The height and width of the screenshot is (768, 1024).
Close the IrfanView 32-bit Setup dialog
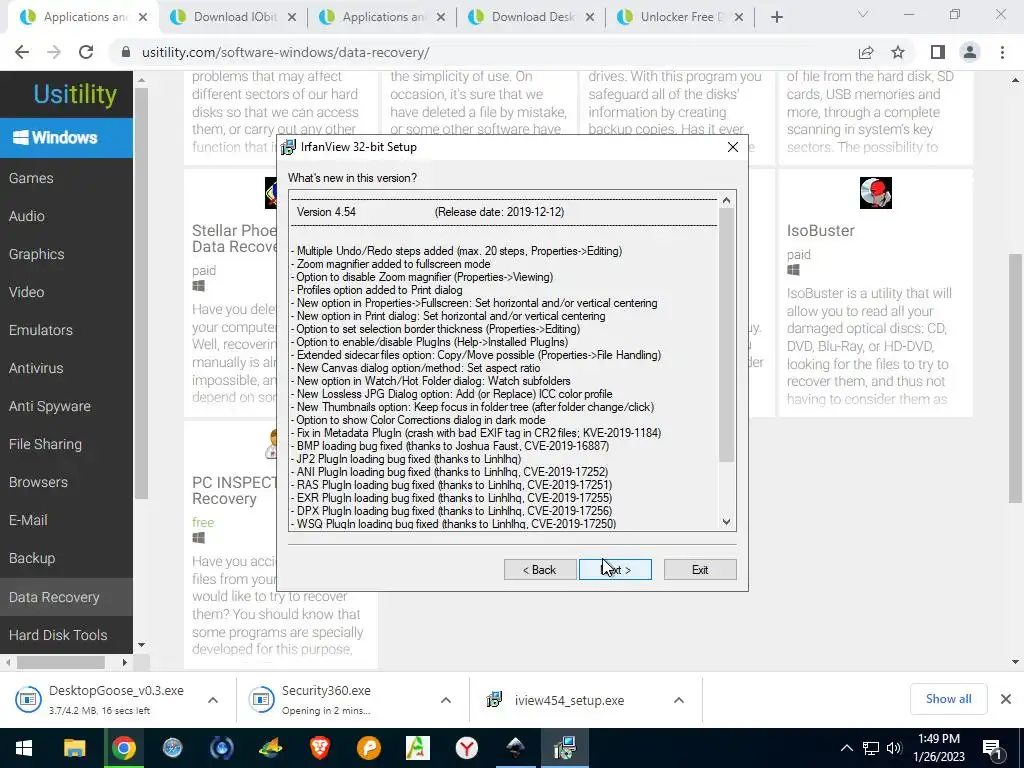click(x=733, y=147)
